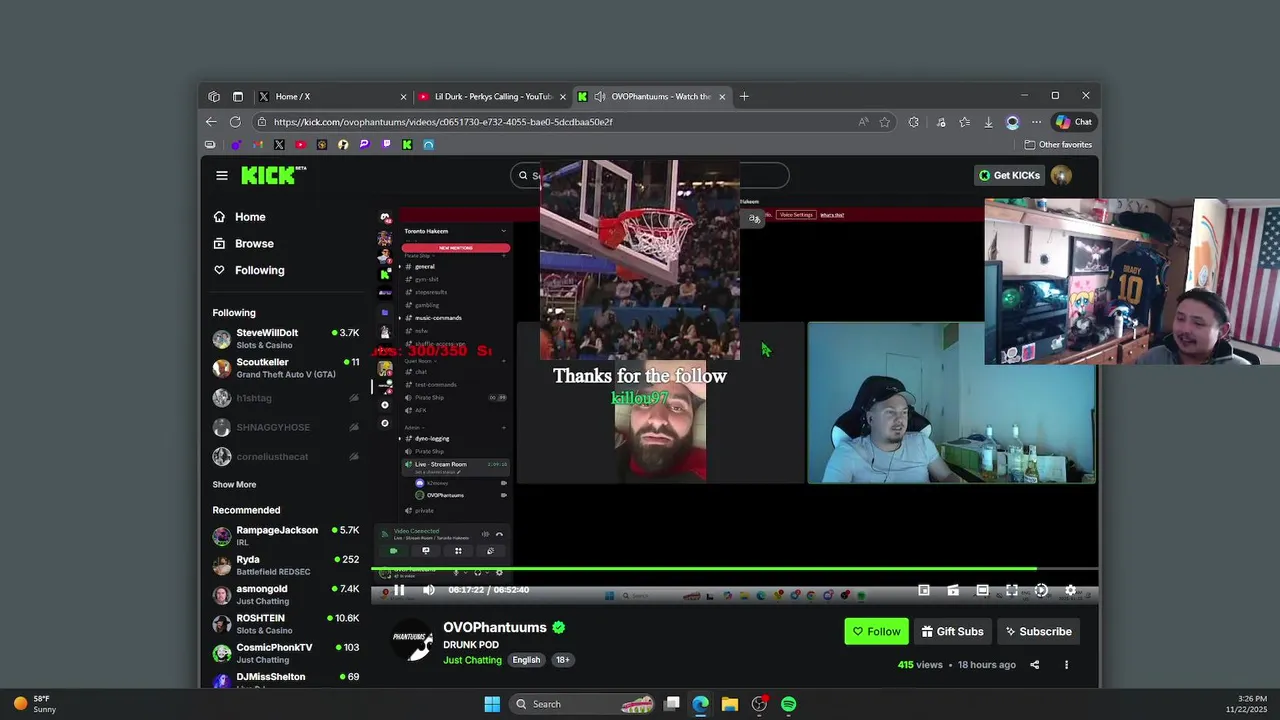The width and height of the screenshot is (1280, 720).
Task: Open DJMissShelton recommended channel
Action: coord(286,678)
